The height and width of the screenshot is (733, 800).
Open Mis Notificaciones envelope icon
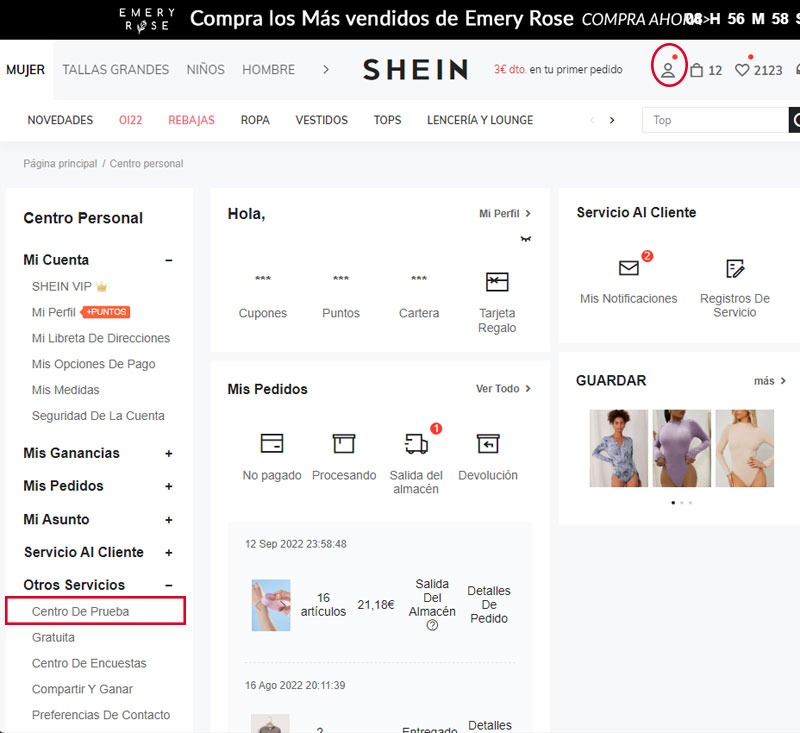tap(629, 268)
